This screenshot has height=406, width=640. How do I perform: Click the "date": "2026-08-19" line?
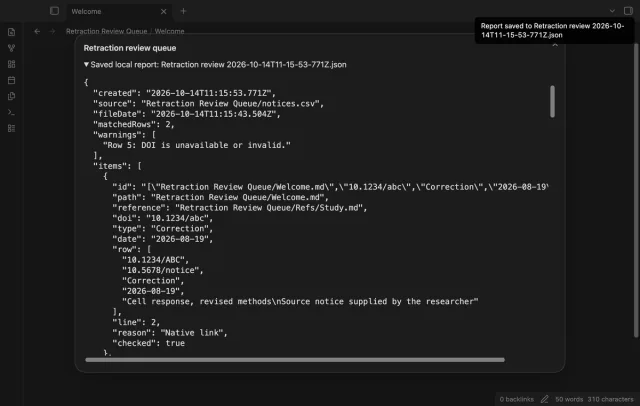[162, 239]
